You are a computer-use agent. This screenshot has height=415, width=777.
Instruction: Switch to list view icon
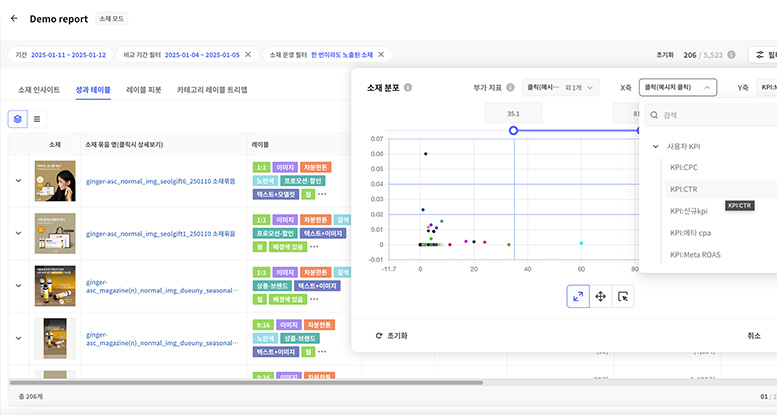38,119
